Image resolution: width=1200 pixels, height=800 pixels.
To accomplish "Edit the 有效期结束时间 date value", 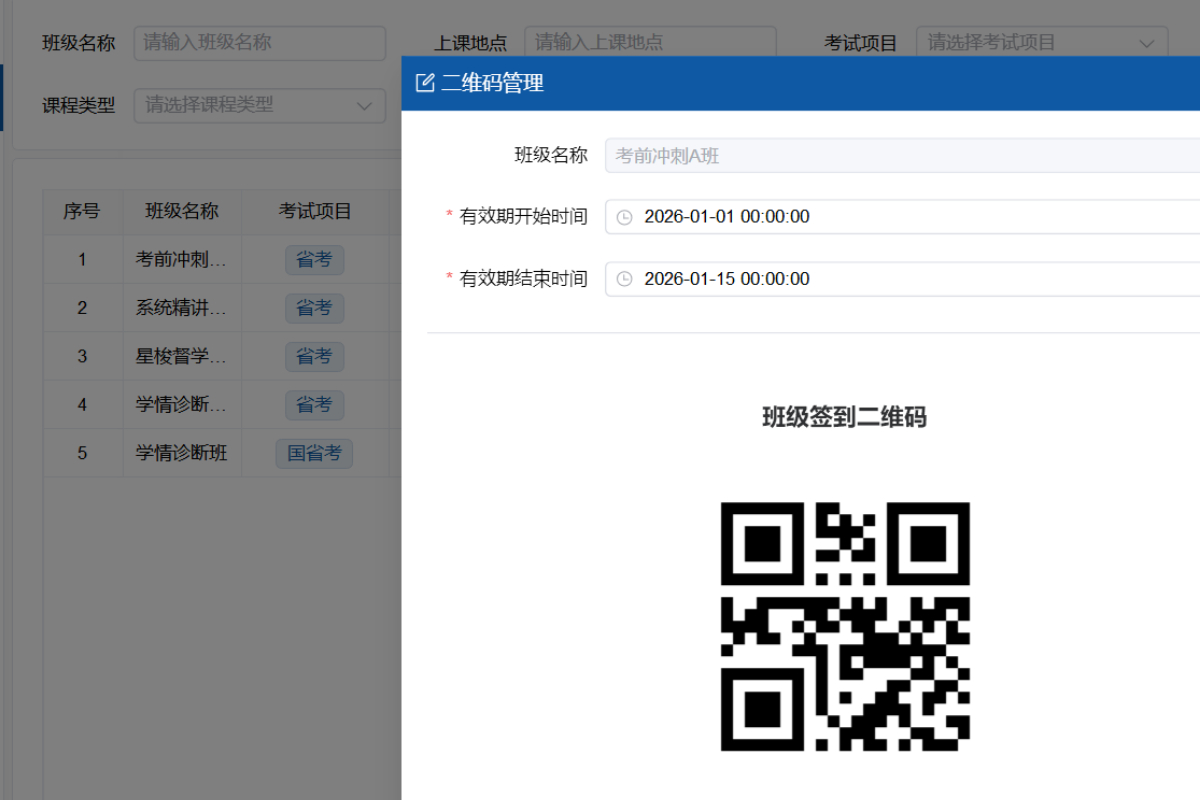I will click(x=726, y=279).
